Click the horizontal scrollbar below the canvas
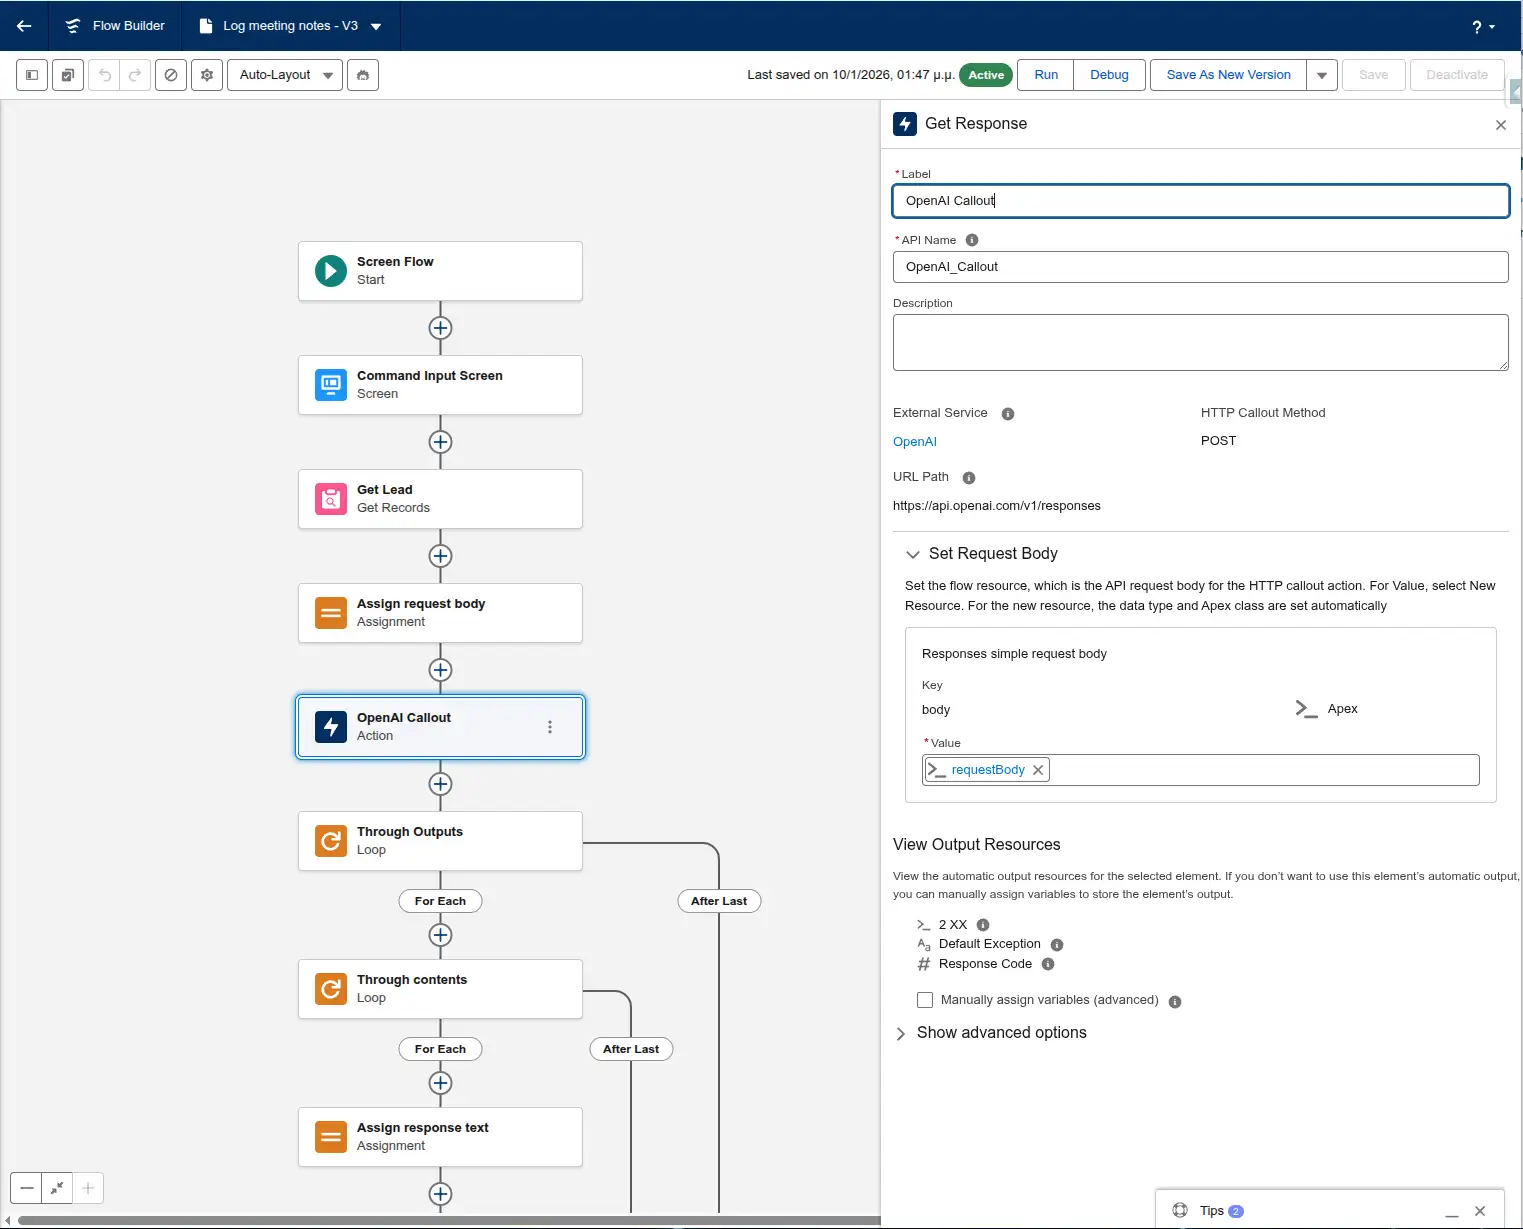This screenshot has width=1523, height=1229. tap(440, 1220)
